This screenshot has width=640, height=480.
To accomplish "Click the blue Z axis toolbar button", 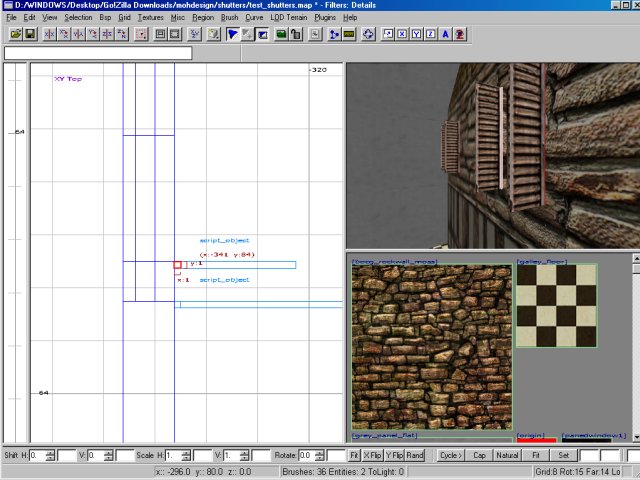I will click(x=429, y=34).
